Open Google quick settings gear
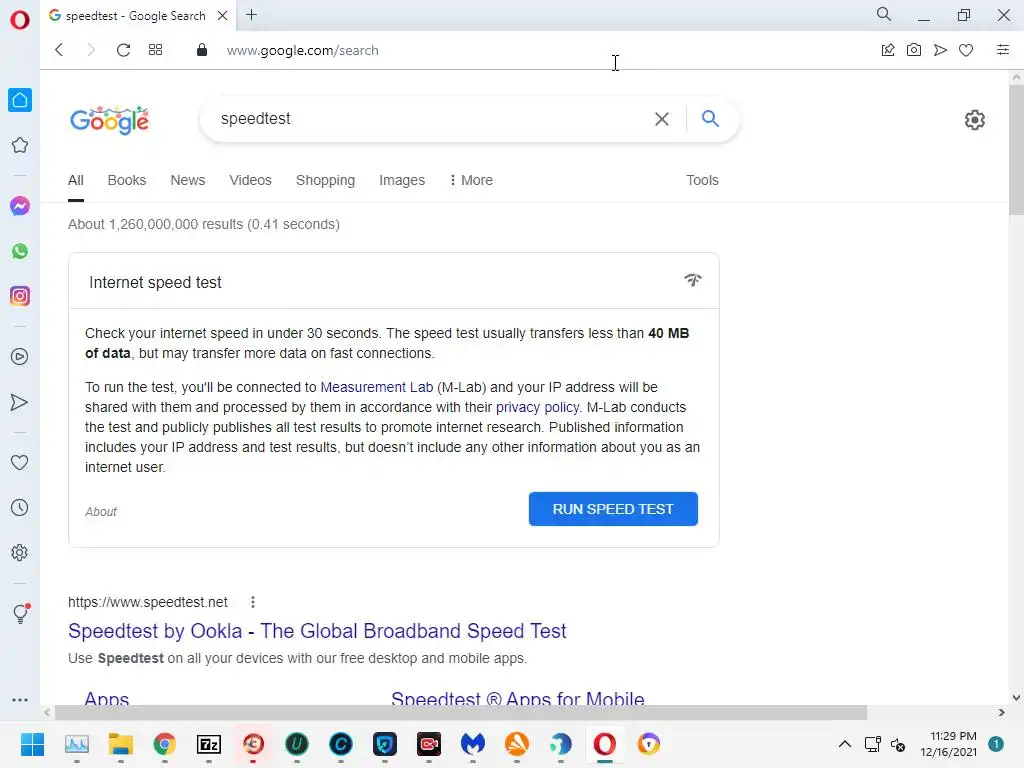 (974, 120)
